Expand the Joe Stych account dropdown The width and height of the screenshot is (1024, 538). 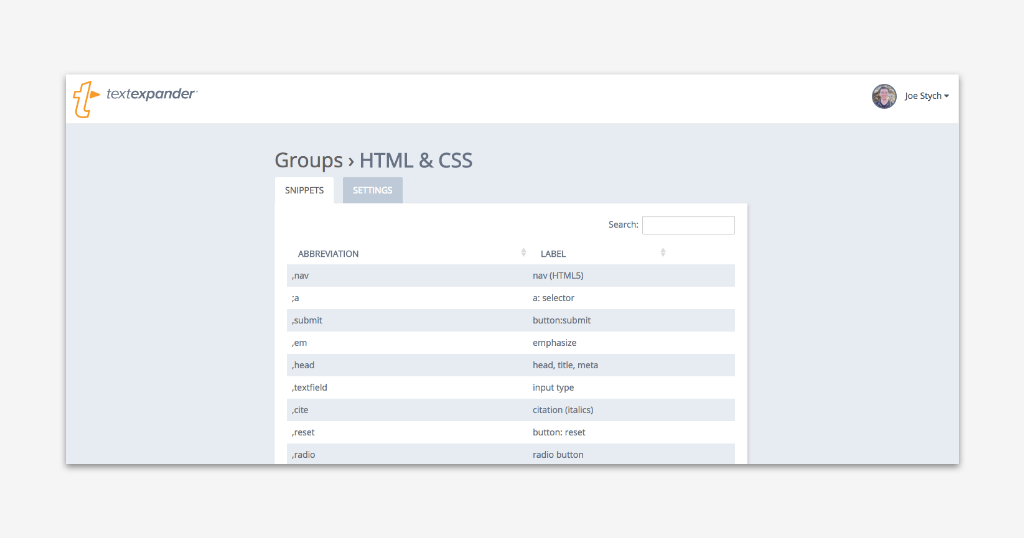pyautogui.click(x=927, y=96)
